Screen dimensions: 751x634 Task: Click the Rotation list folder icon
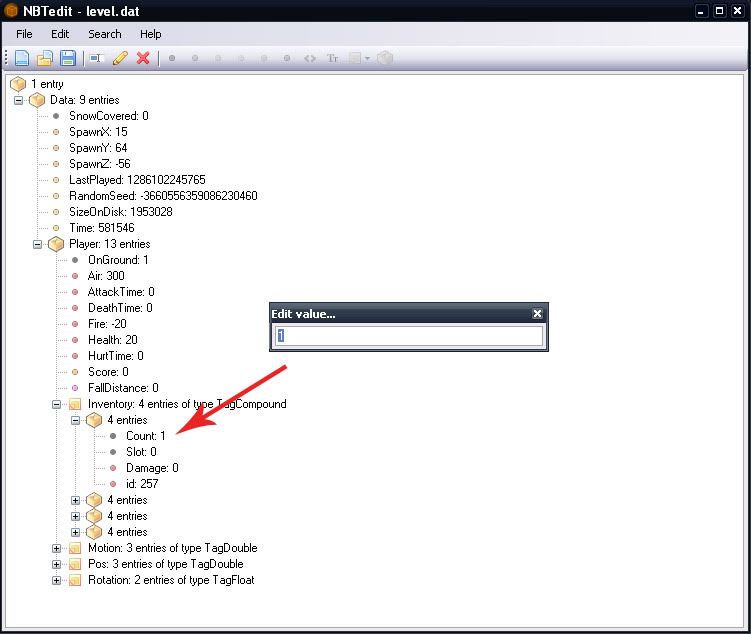[75, 580]
